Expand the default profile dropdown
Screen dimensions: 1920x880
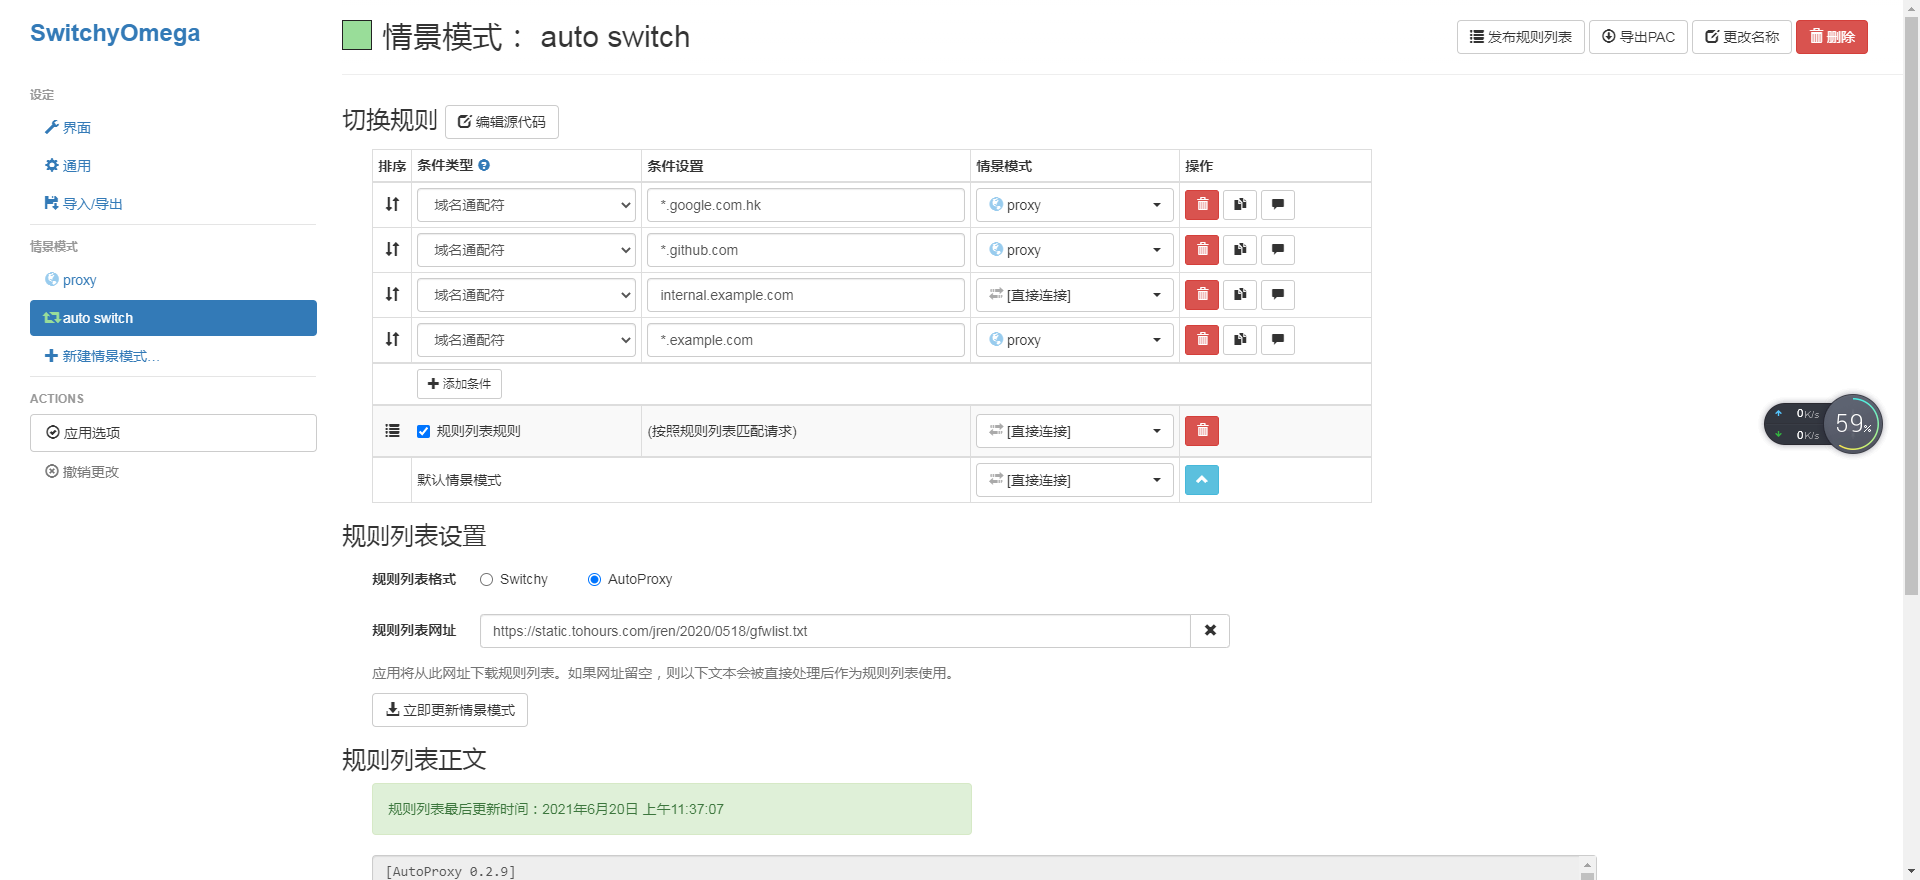[1074, 480]
